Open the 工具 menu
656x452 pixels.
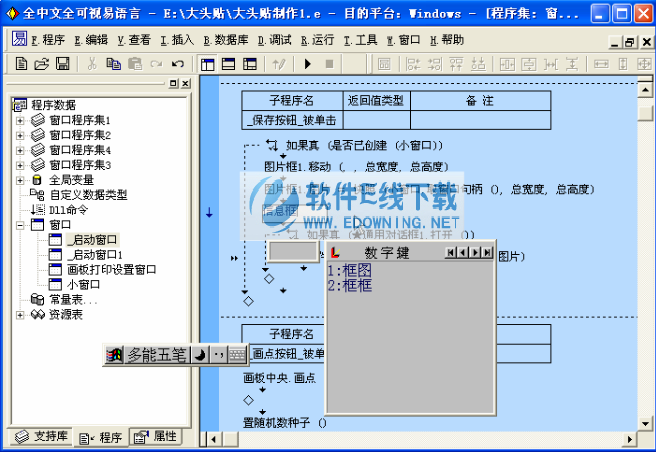pyautogui.click(x=361, y=40)
